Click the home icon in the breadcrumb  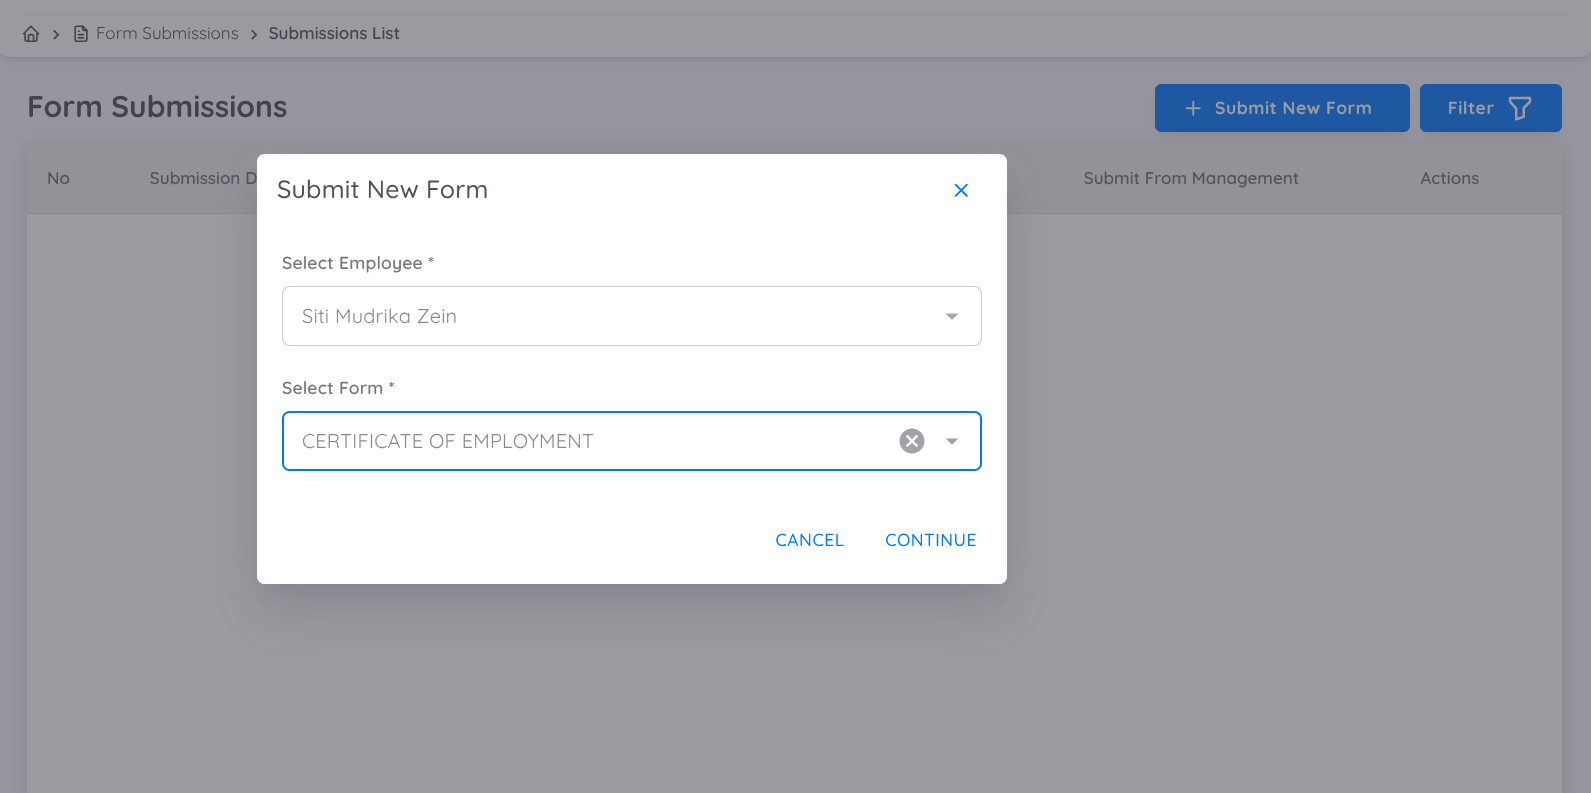tap(30, 33)
